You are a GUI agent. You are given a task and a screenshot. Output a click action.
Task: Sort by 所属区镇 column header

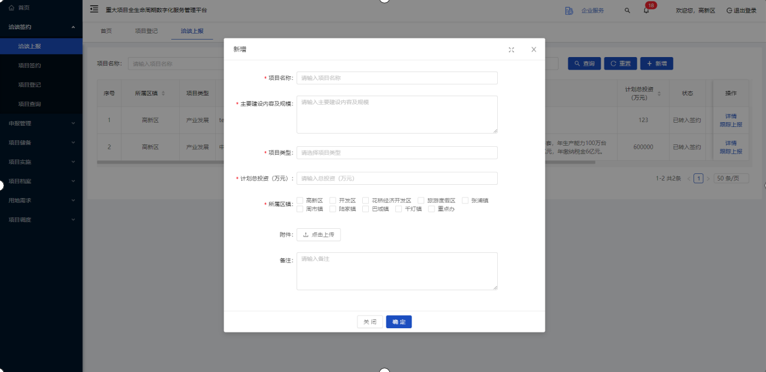149,93
